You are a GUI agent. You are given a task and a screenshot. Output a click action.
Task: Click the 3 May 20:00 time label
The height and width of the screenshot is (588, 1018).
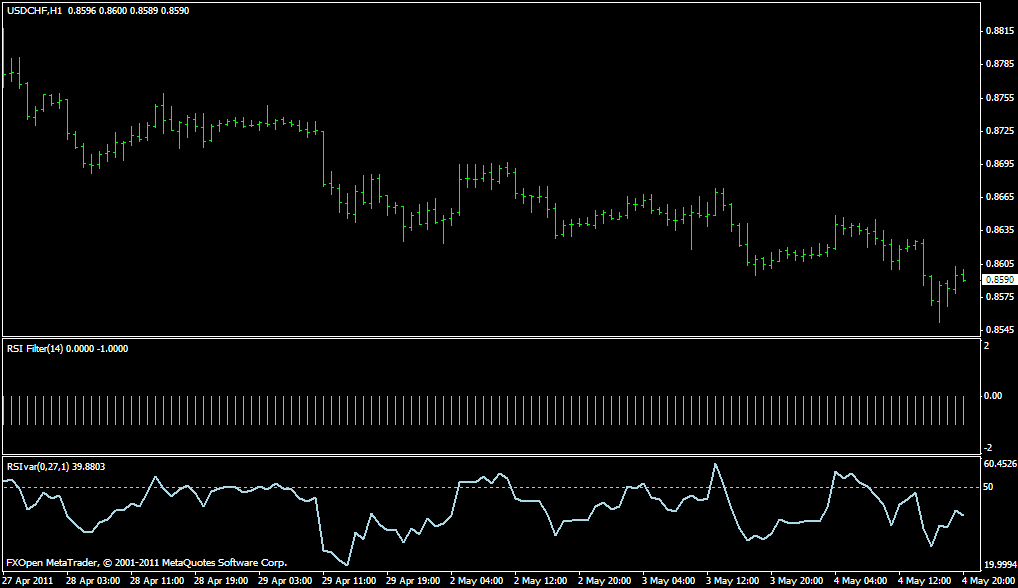pyautogui.click(x=797, y=580)
